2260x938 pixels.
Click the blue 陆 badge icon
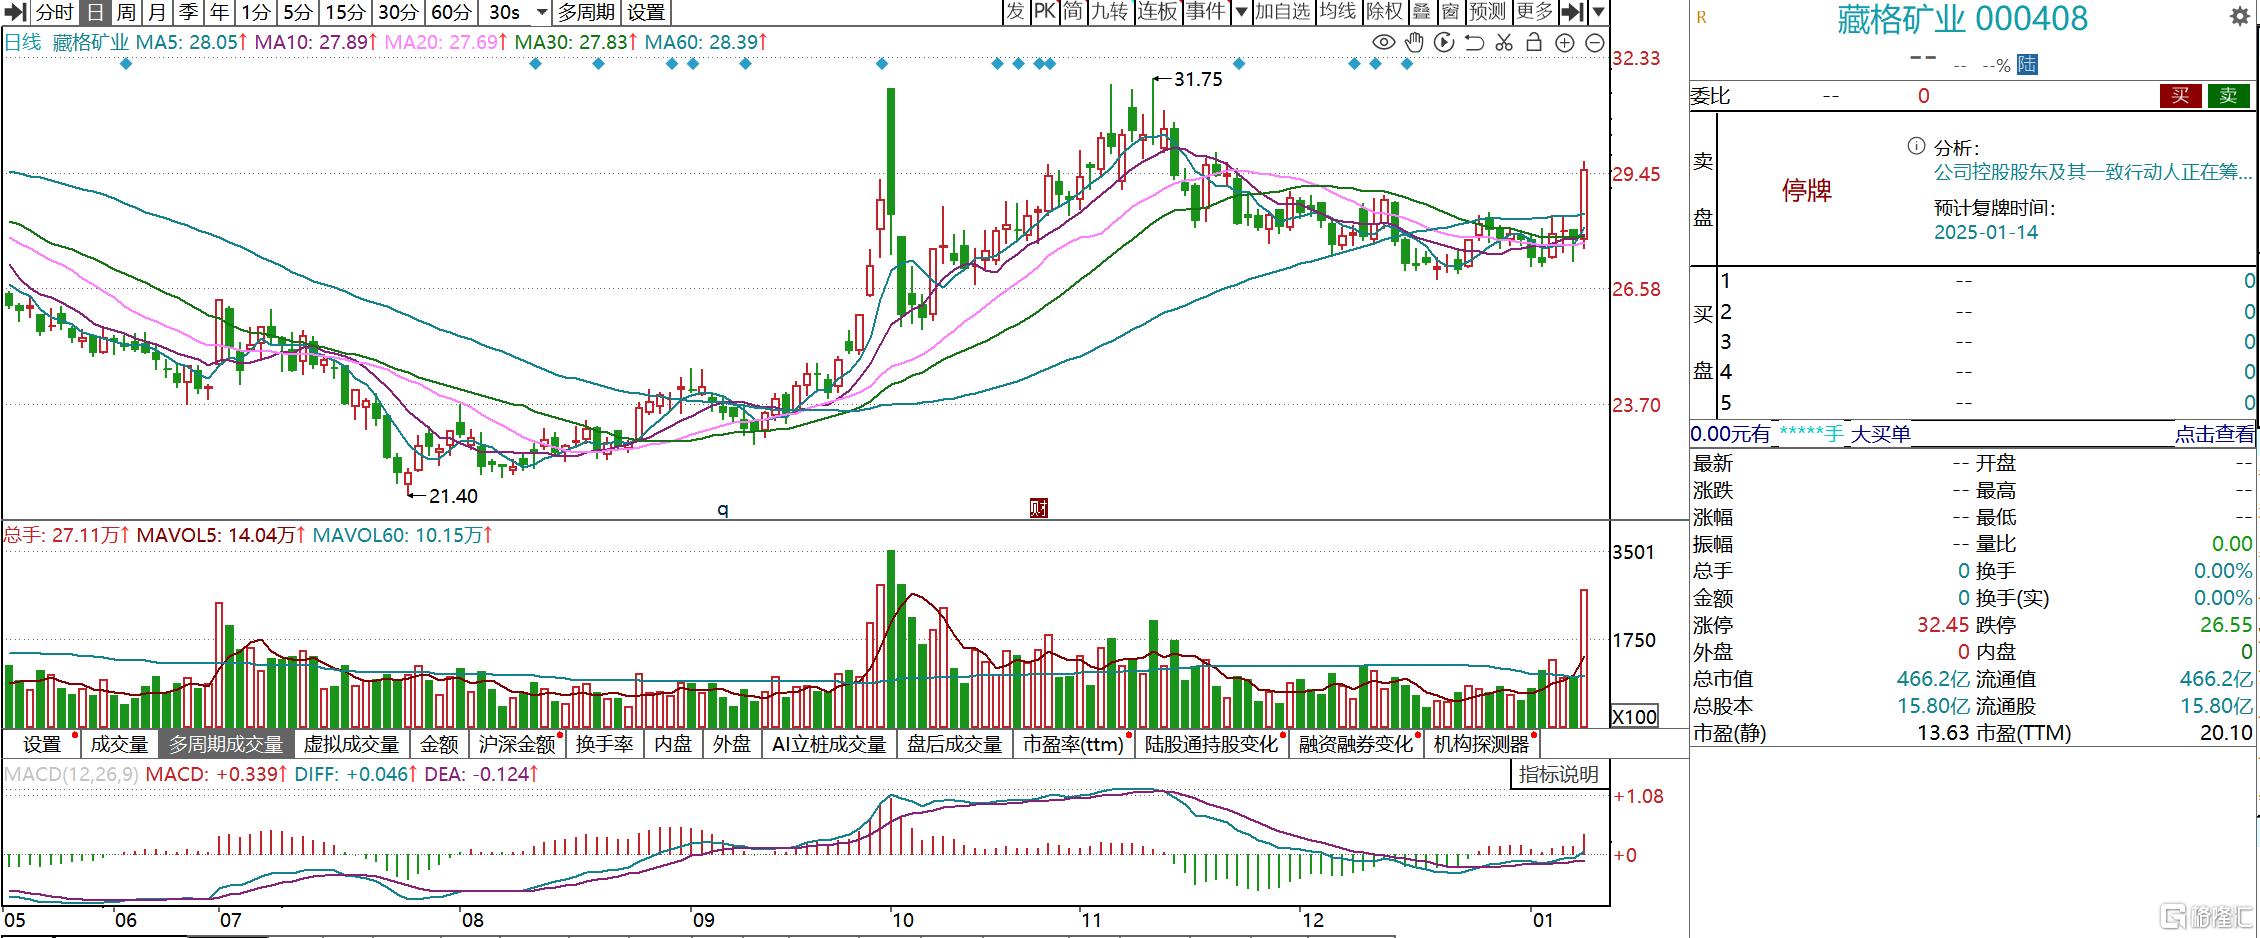[2027, 65]
